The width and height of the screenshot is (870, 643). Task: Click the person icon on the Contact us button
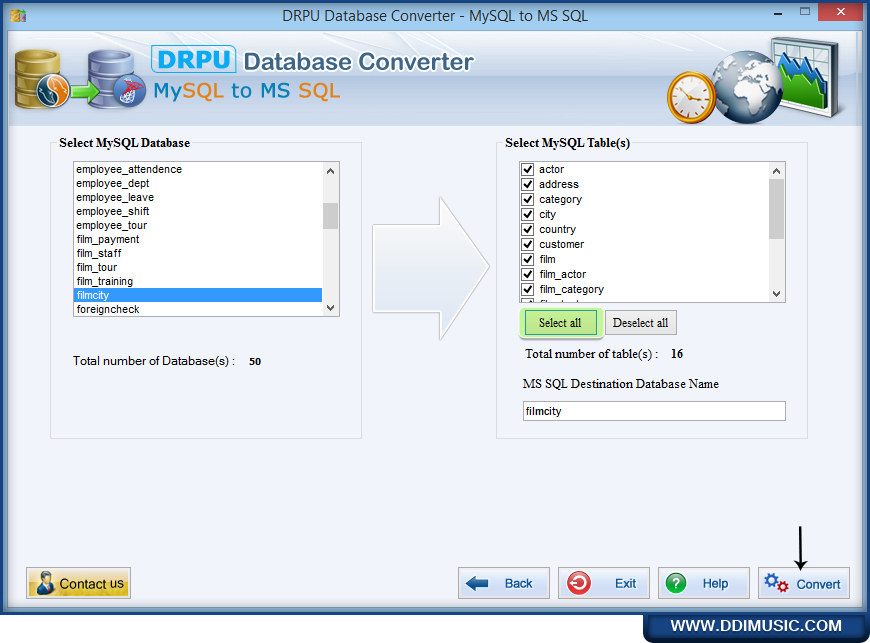click(45, 583)
